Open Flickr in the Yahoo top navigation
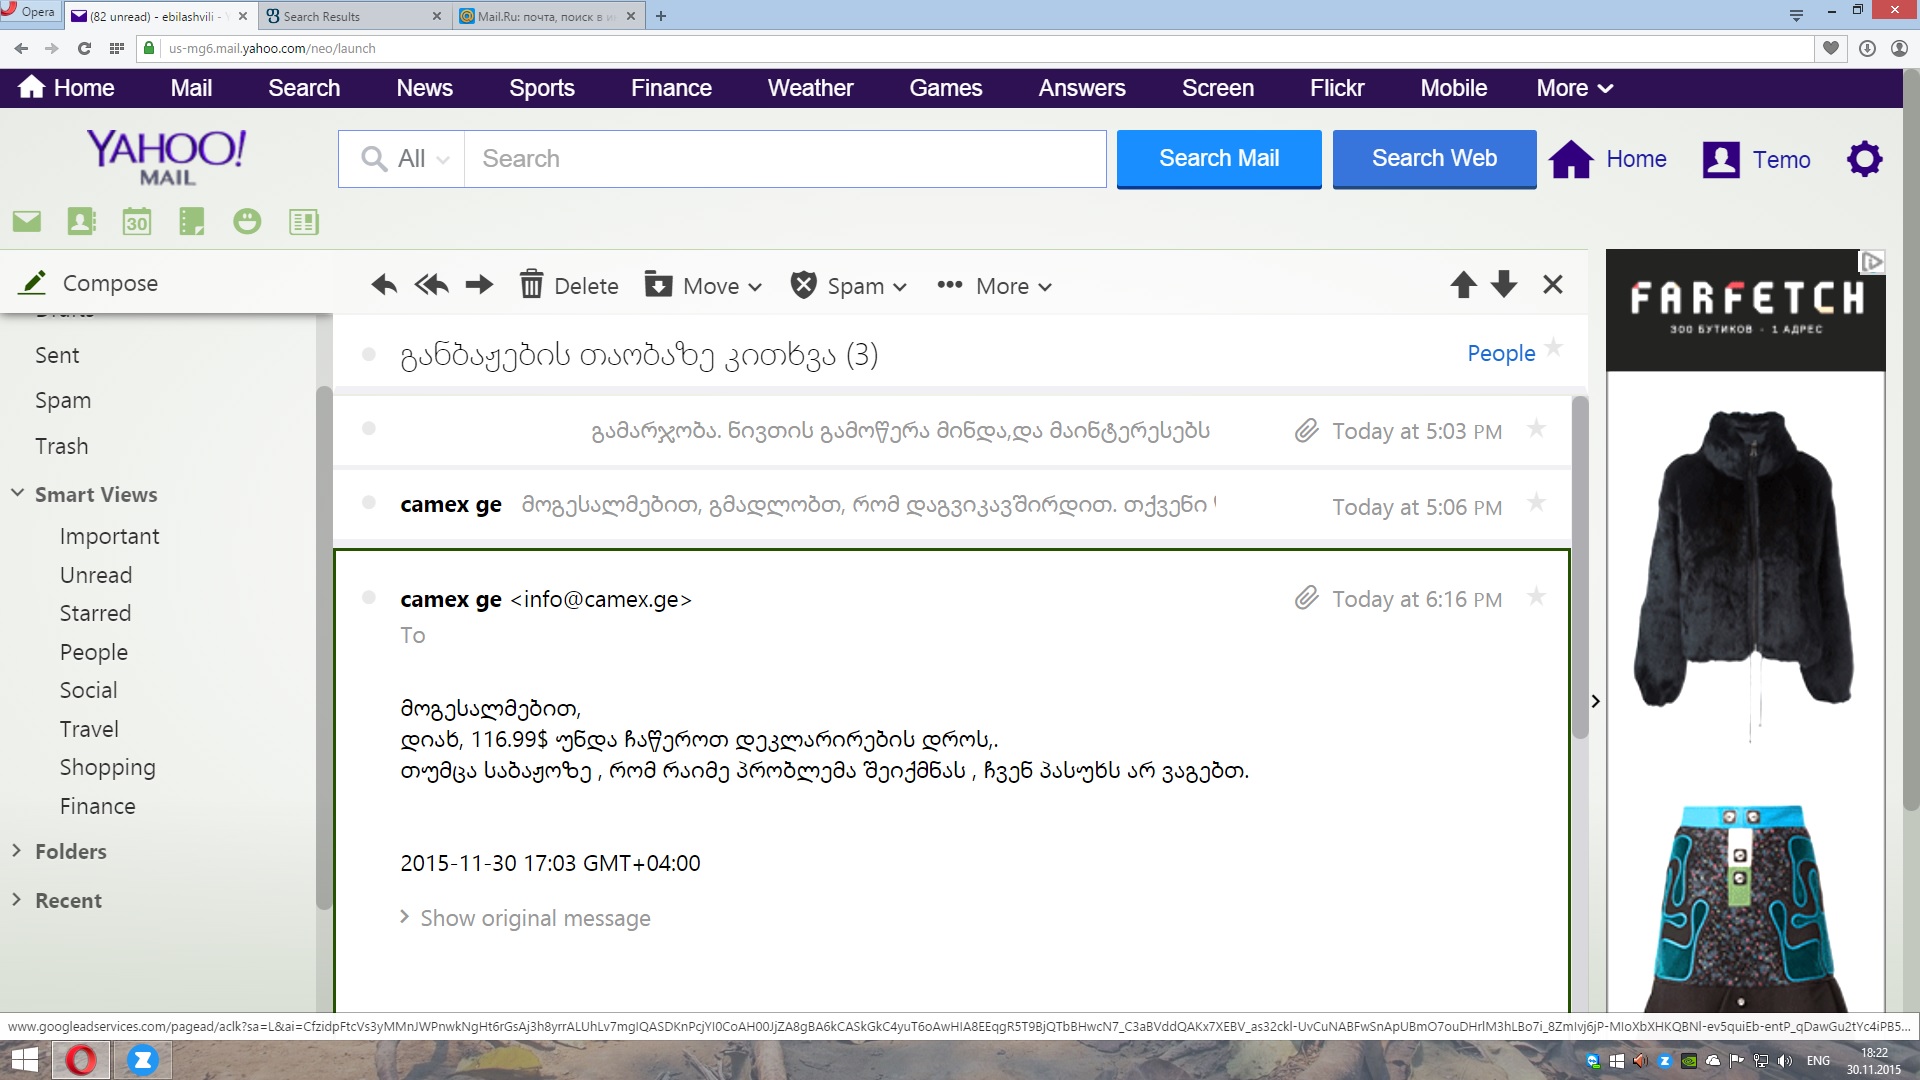Image resolution: width=1920 pixels, height=1080 pixels. tap(1337, 88)
